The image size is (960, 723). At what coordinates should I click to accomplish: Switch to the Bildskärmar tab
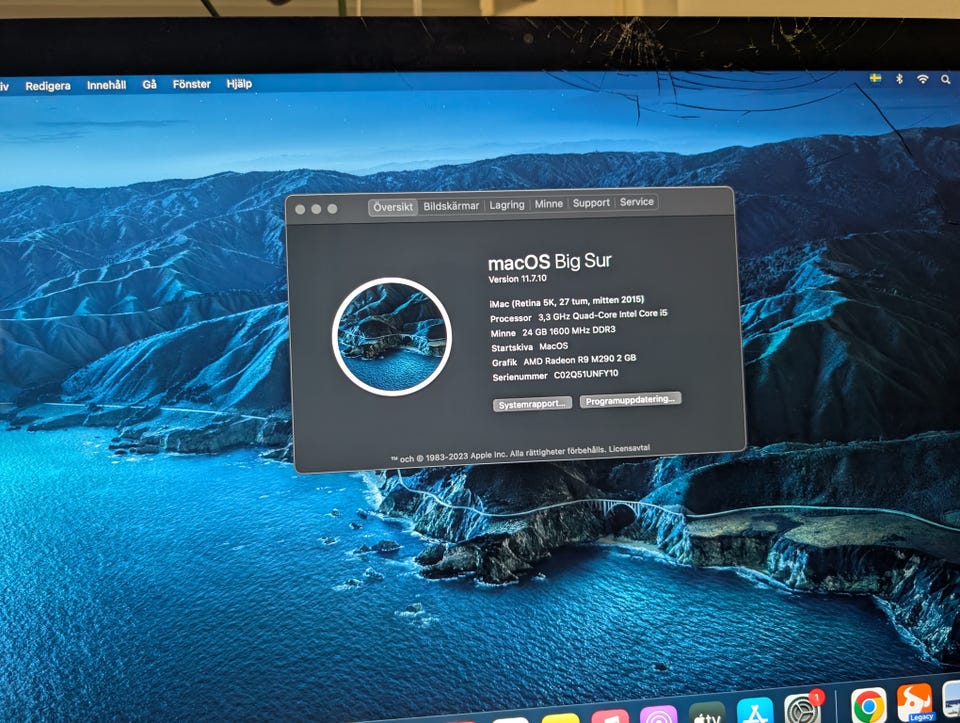point(451,206)
